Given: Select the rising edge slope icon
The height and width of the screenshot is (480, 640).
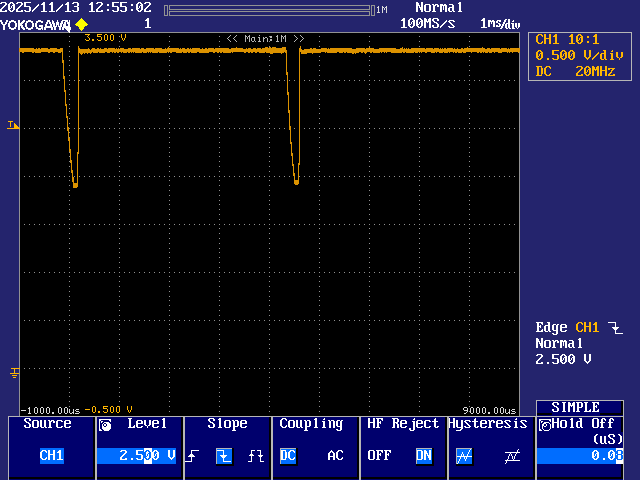Looking at the screenshot, I should pyautogui.click(x=193, y=456).
